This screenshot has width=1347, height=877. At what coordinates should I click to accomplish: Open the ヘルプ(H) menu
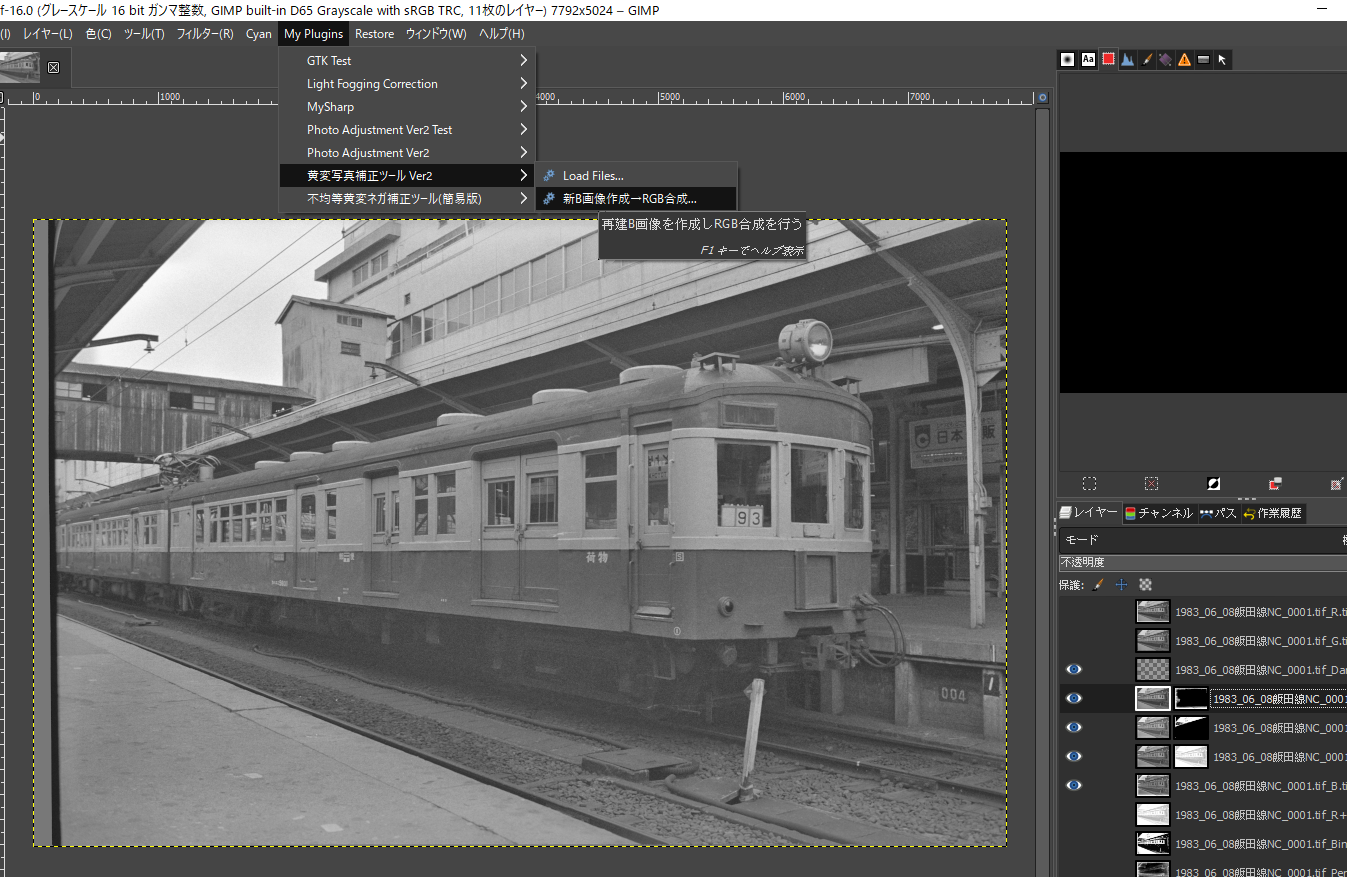click(x=502, y=34)
